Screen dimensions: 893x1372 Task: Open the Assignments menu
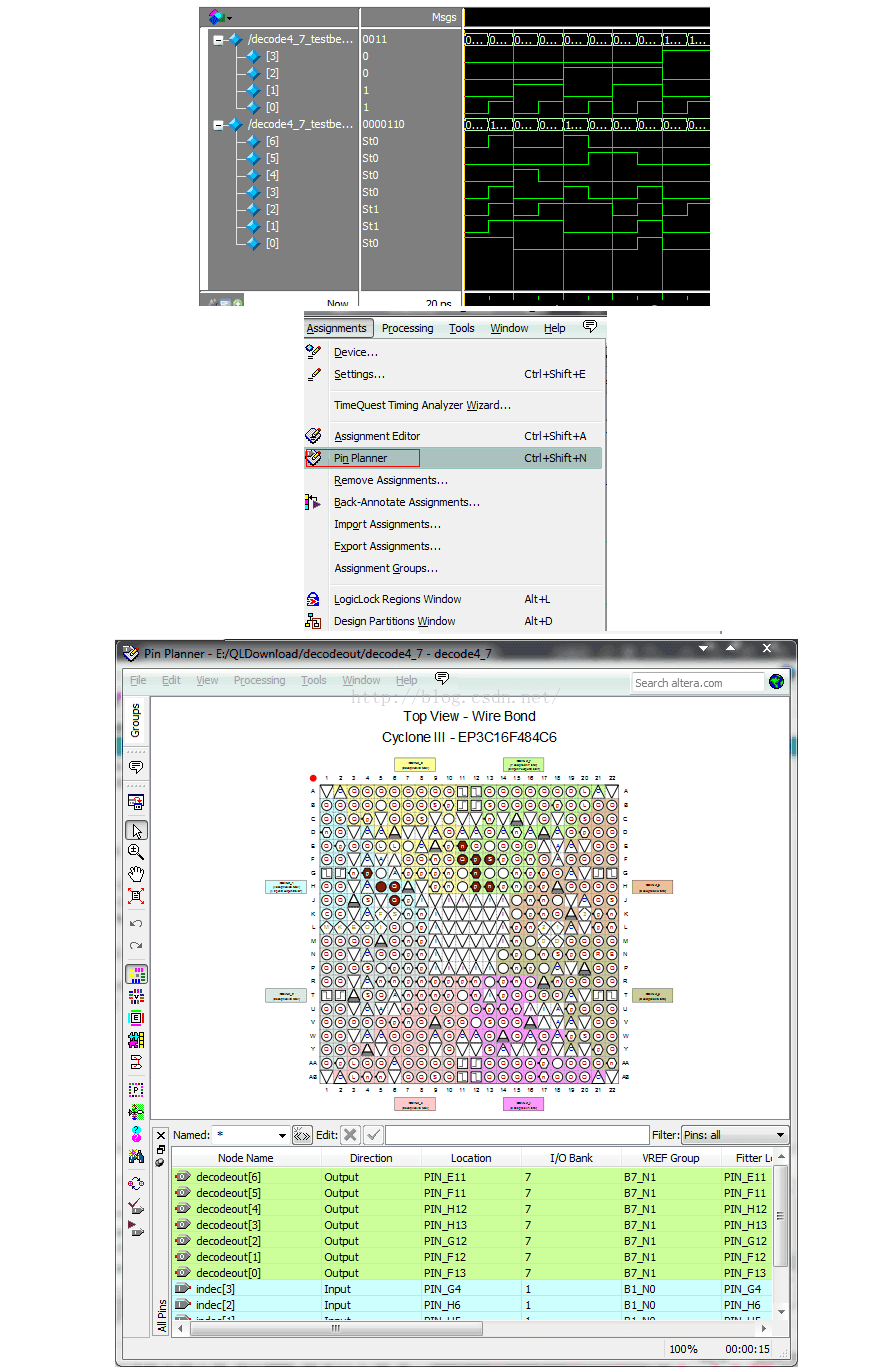(337, 328)
